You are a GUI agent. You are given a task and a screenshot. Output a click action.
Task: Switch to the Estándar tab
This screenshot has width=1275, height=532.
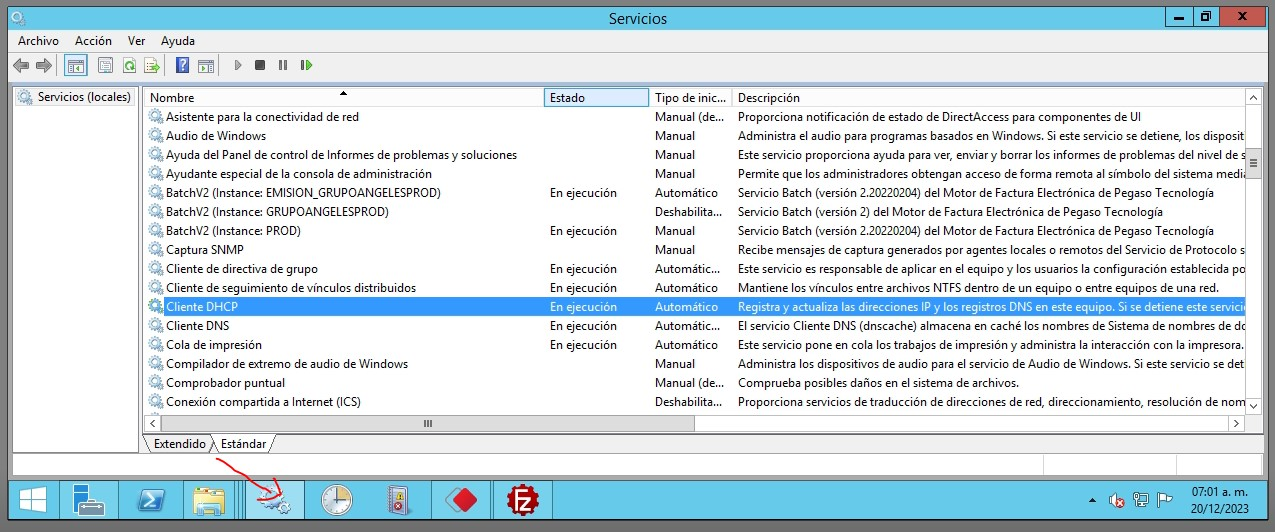click(x=243, y=443)
